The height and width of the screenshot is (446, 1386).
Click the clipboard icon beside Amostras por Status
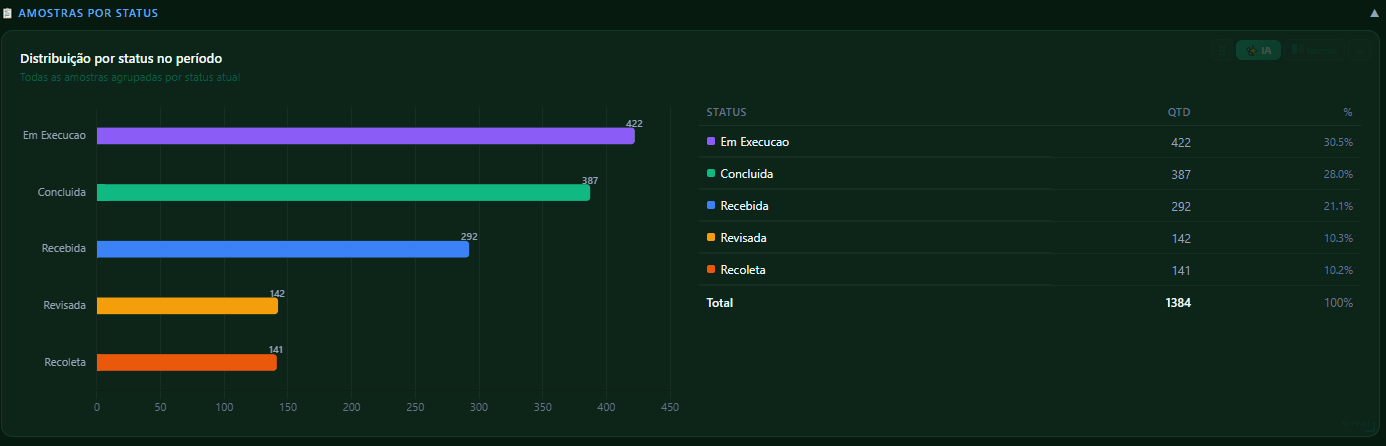point(7,13)
